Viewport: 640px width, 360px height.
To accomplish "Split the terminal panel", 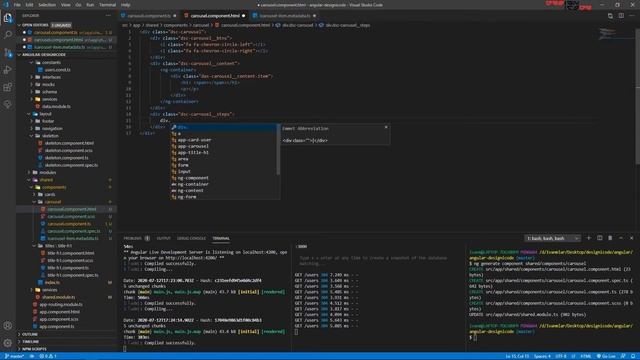I will (600, 238).
